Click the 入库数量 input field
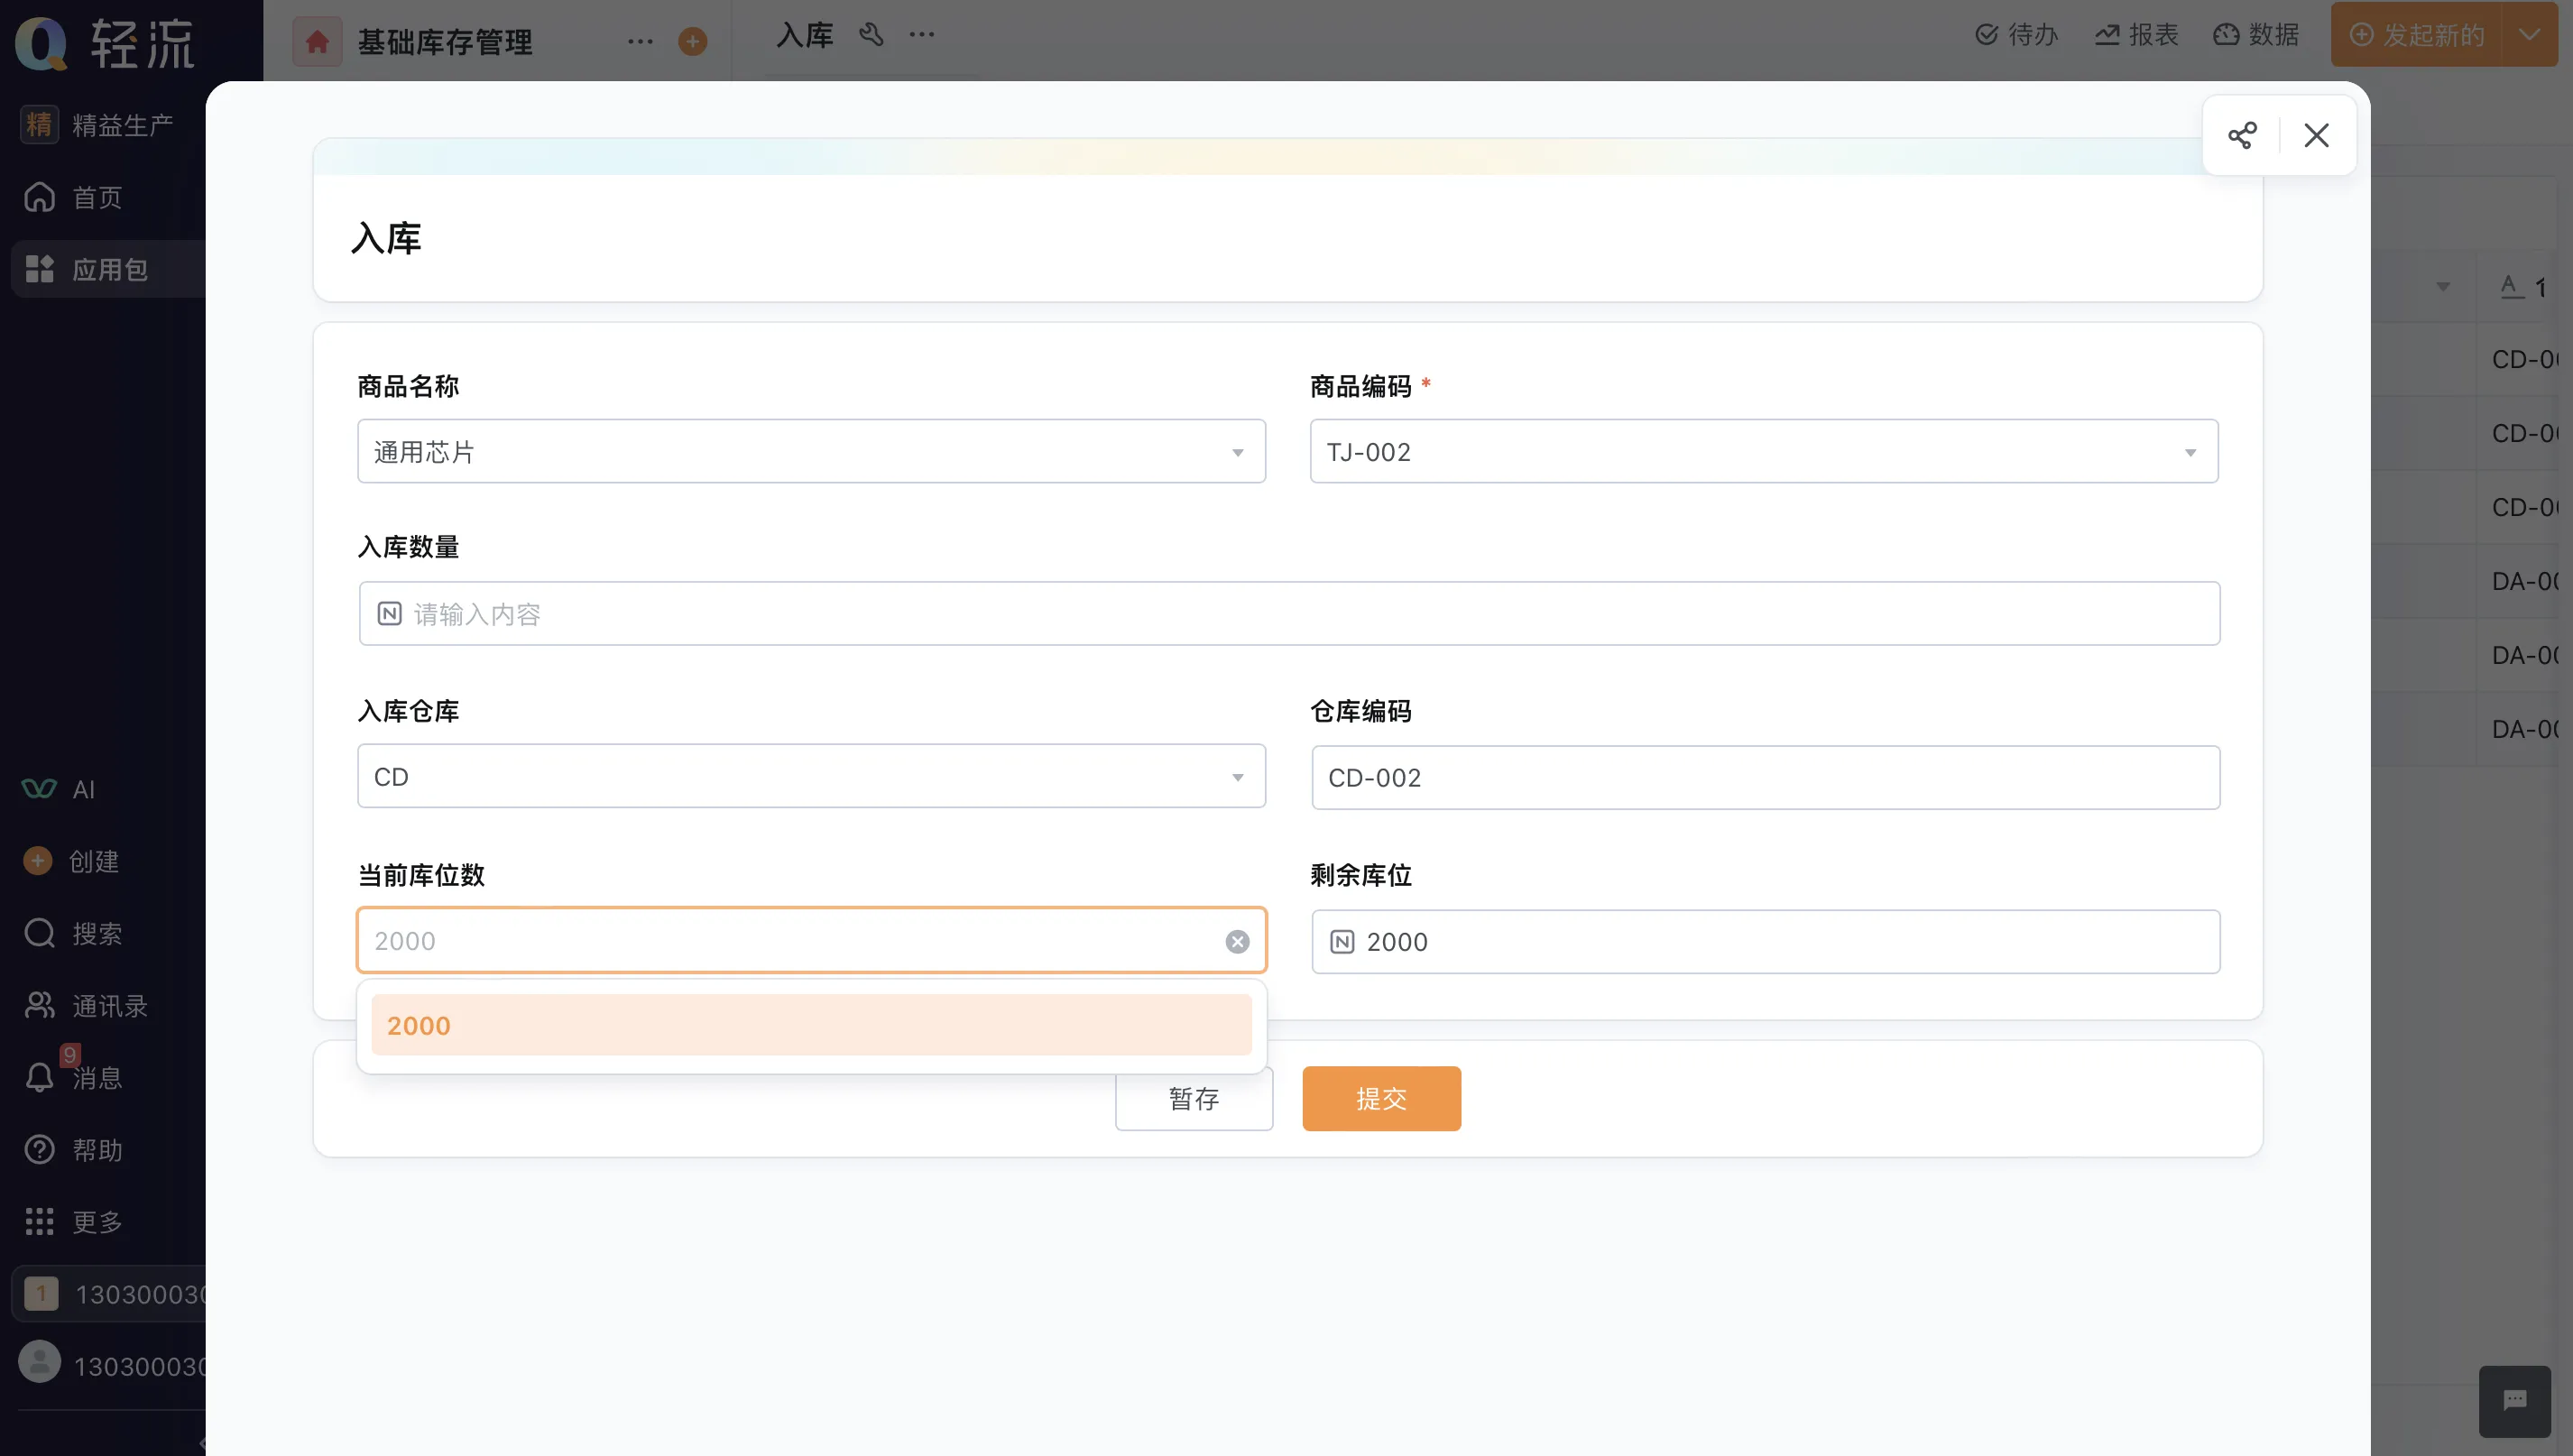 [x=1288, y=614]
